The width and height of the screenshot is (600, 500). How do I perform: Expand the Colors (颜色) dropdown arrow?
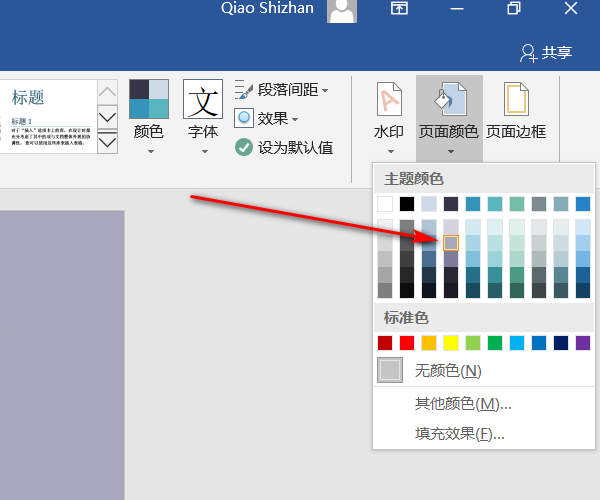coord(149,152)
